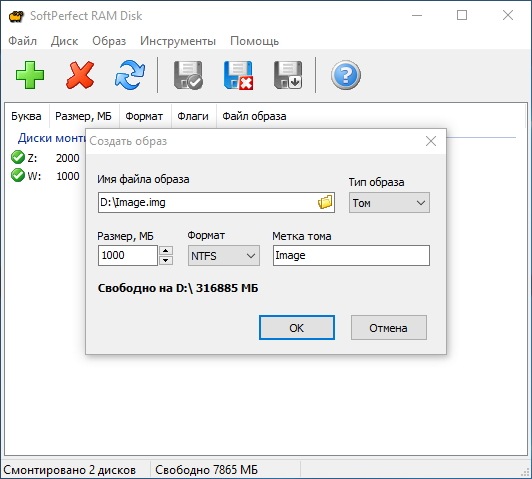Open help via blue question mark icon
This screenshot has height=479, width=532.
click(346, 75)
